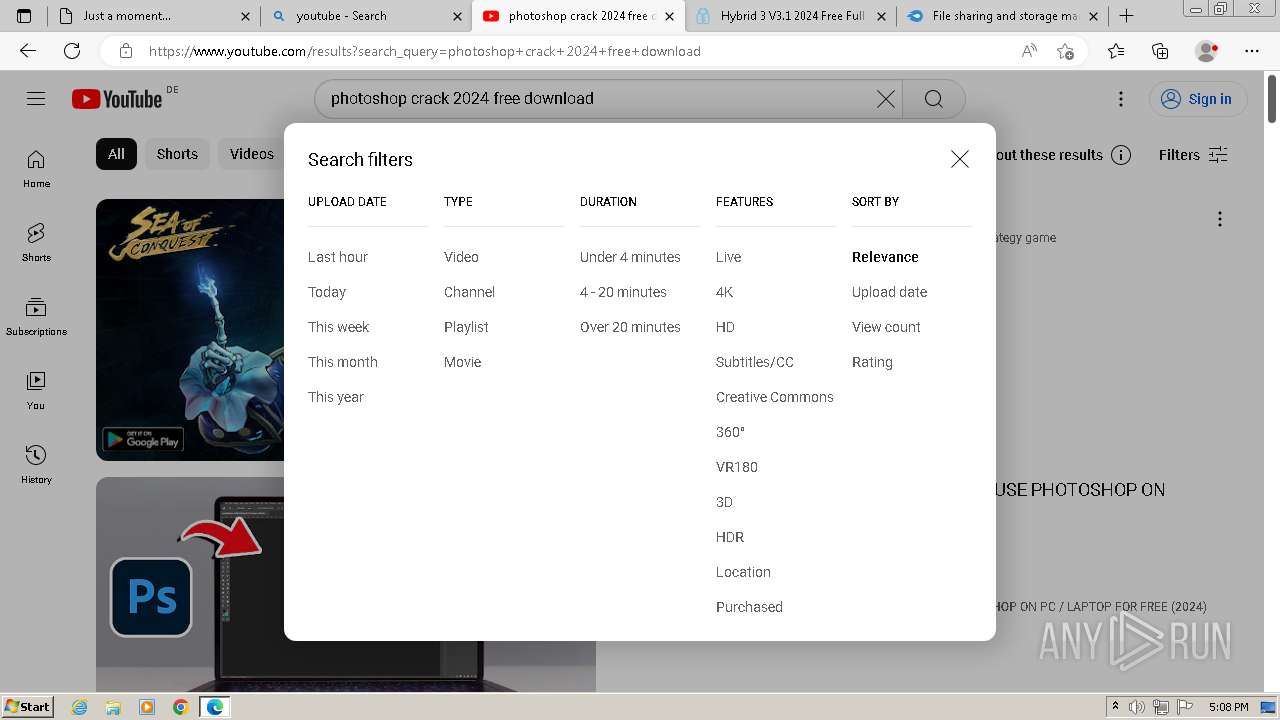Select 4 - 20 minutes duration
1280x720 pixels.
click(623, 292)
